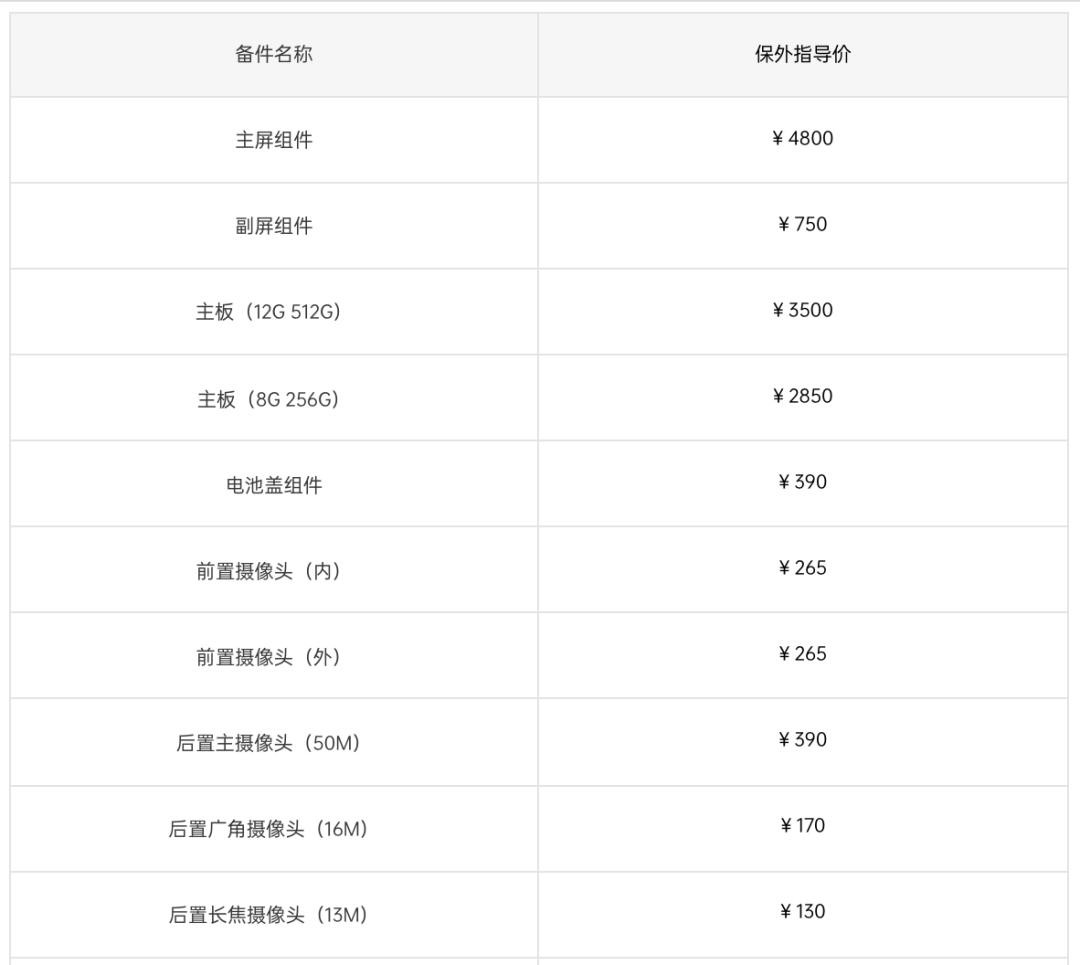This screenshot has height=965, width=1080.
Task: Select the 主屏组件 cell
Action: pyautogui.click(x=273, y=140)
